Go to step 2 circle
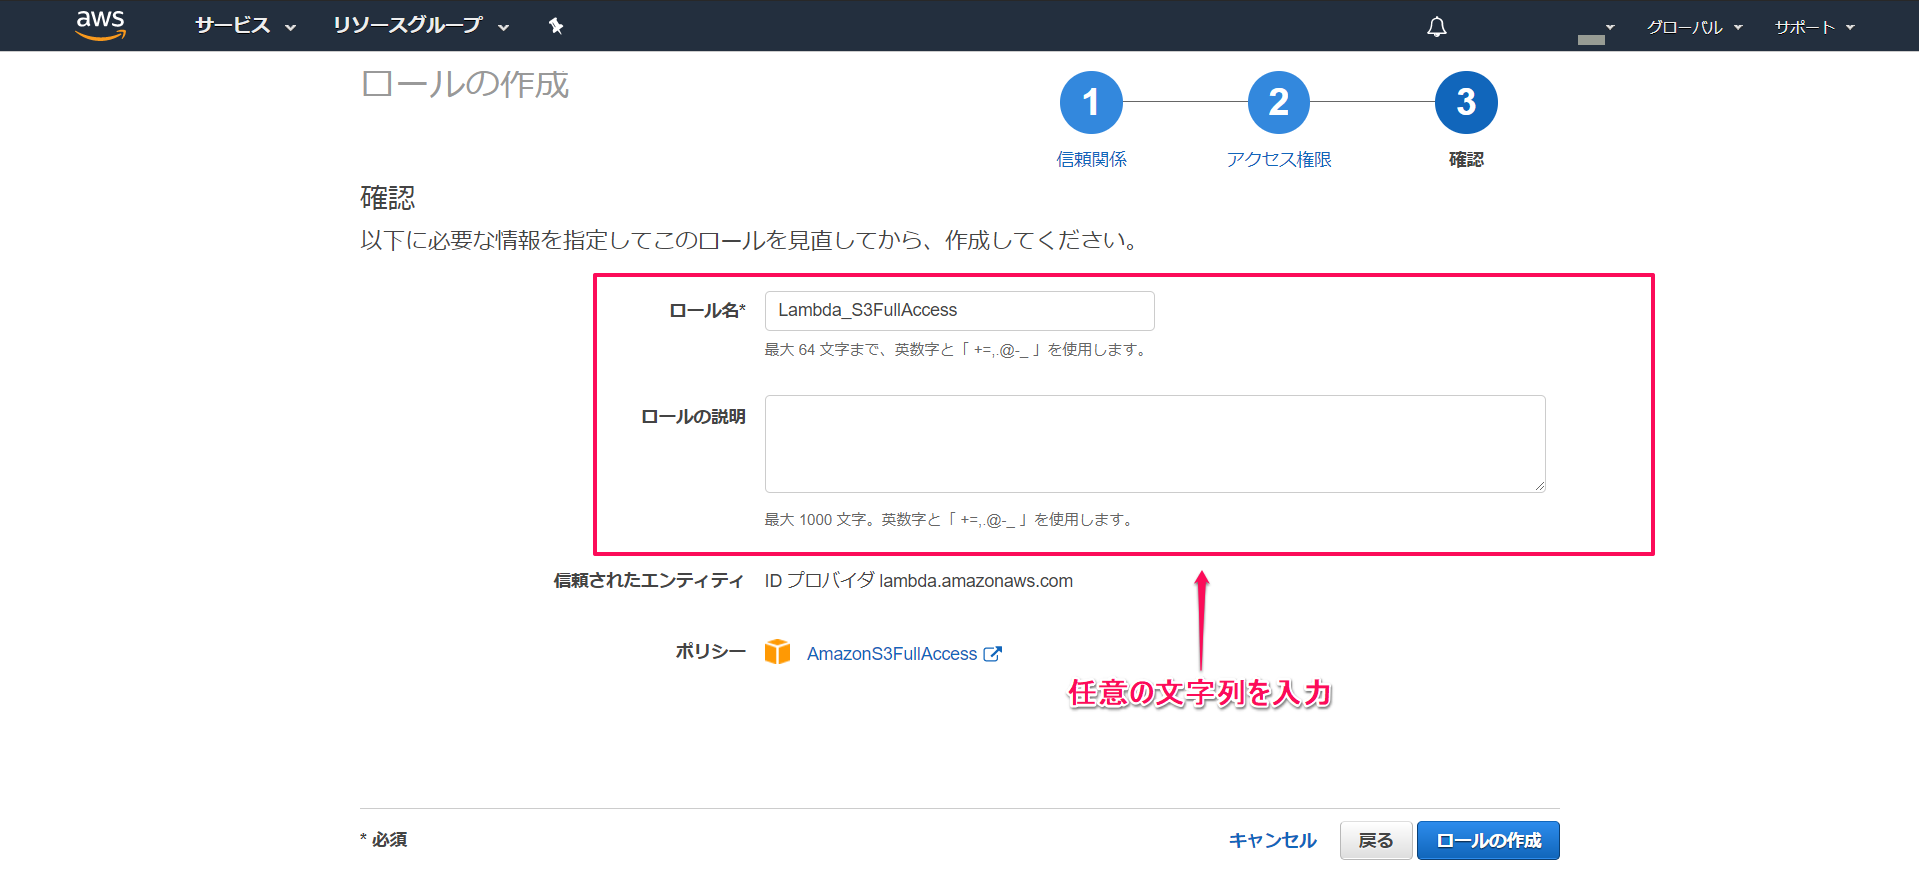The image size is (1919, 883). click(x=1279, y=102)
